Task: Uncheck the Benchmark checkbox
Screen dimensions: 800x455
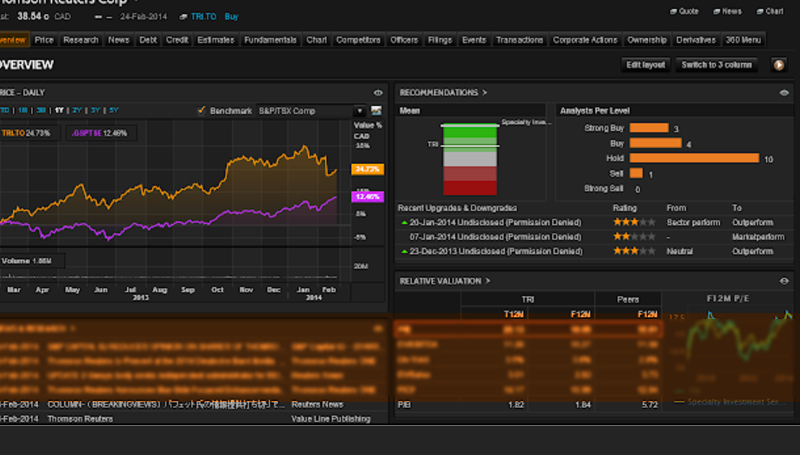Action: click(202, 110)
